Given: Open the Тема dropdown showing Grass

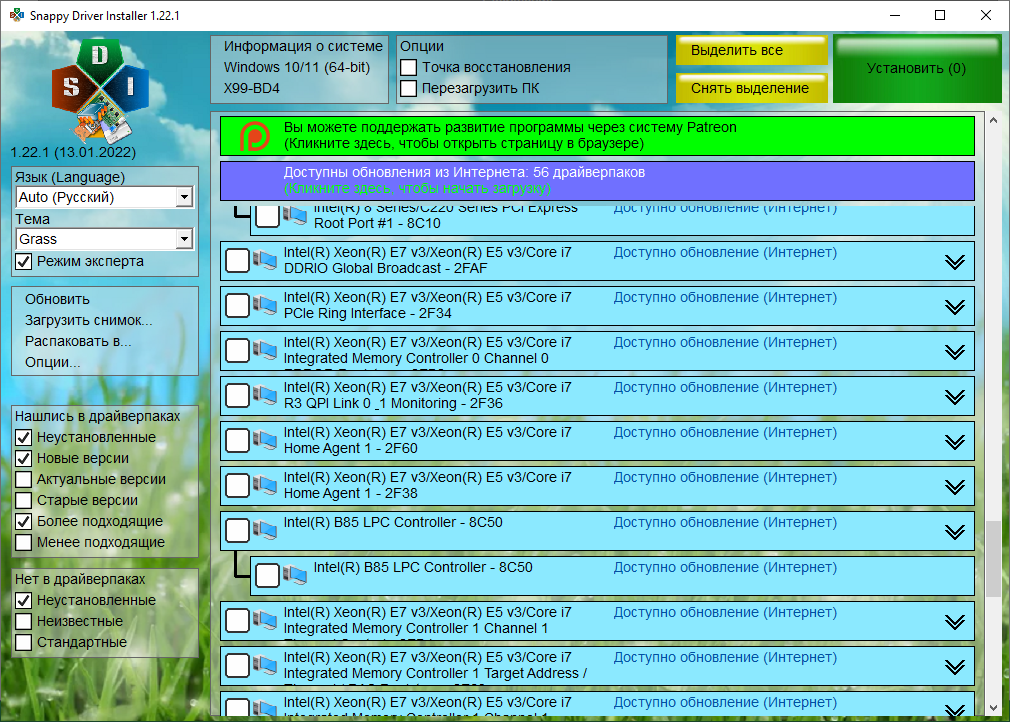Looking at the screenshot, I should tap(183, 239).
